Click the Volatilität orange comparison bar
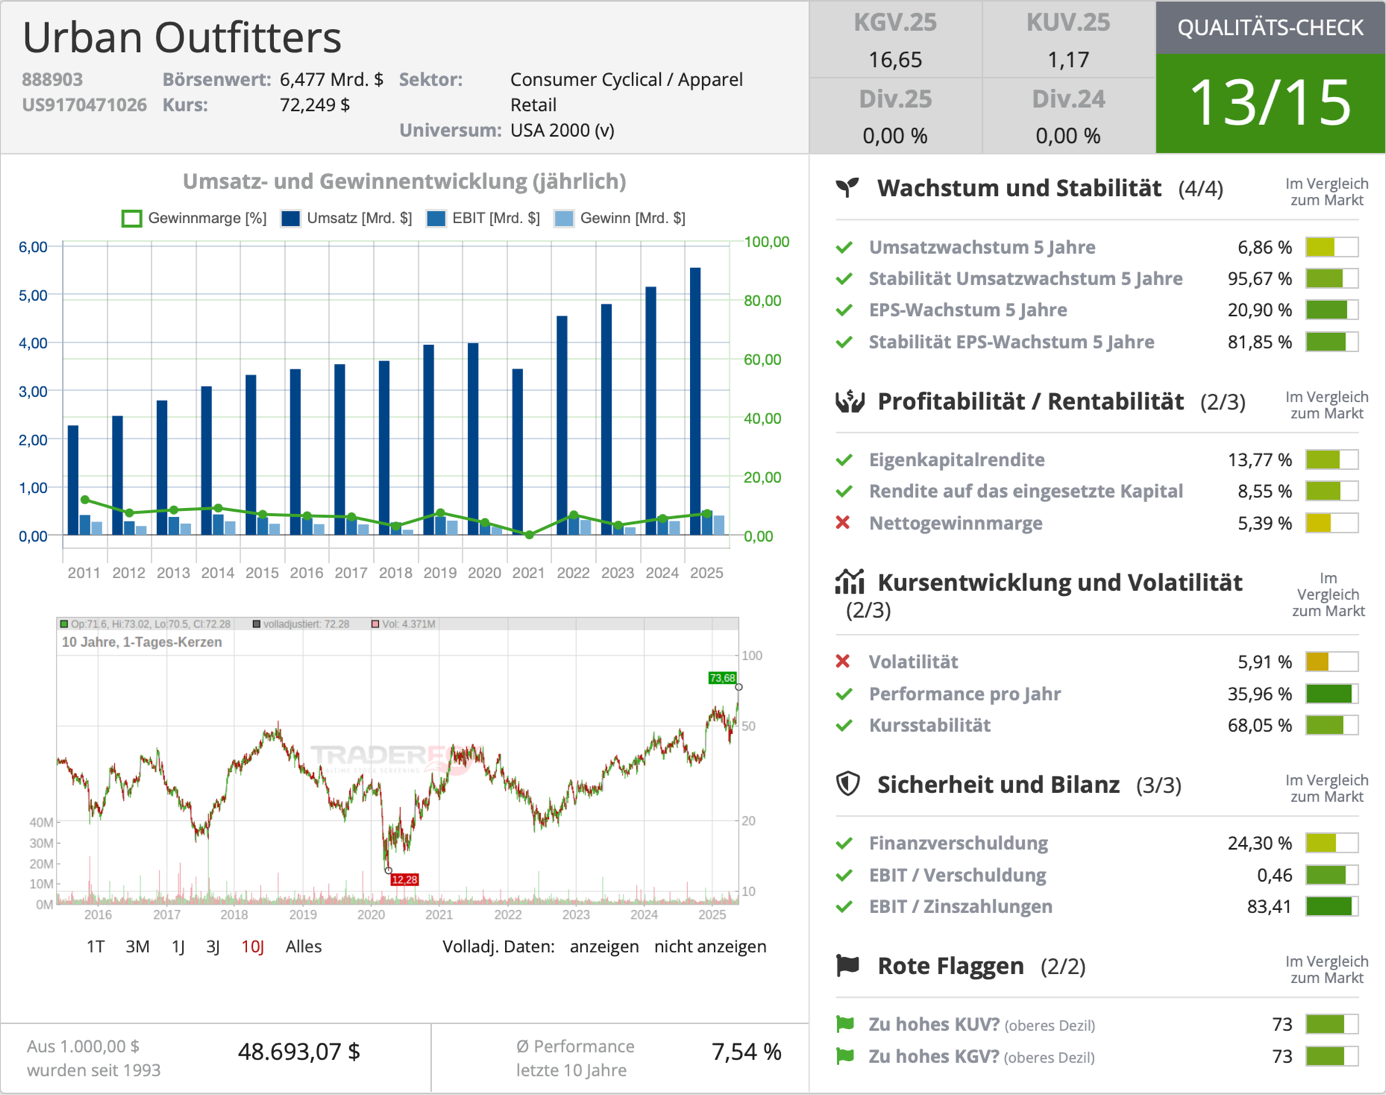This screenshot has width=1386, height=1095. (x=1332, y=661)
